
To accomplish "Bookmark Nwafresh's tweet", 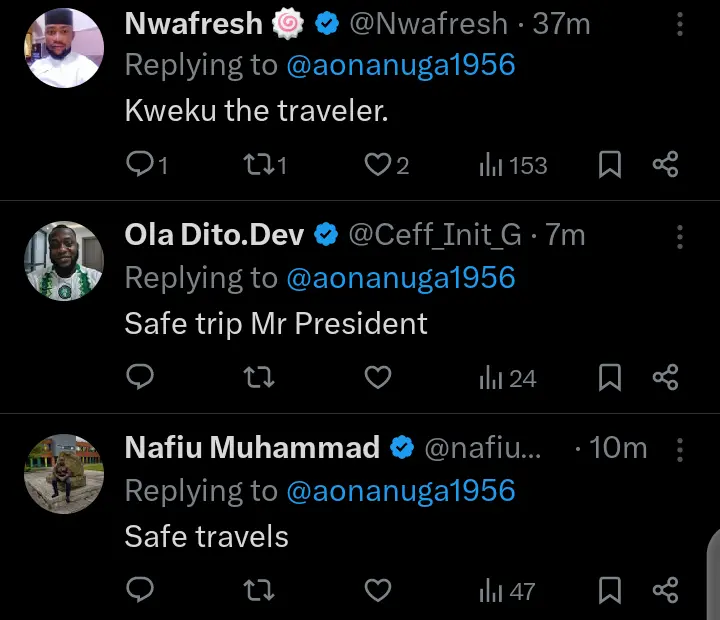I will (609, 165).
